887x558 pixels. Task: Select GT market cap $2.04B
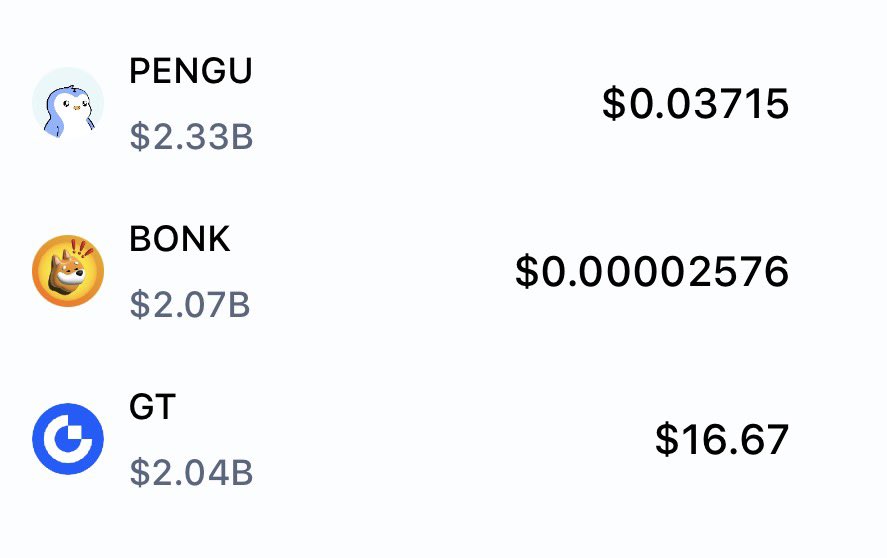tap(191, 473)
